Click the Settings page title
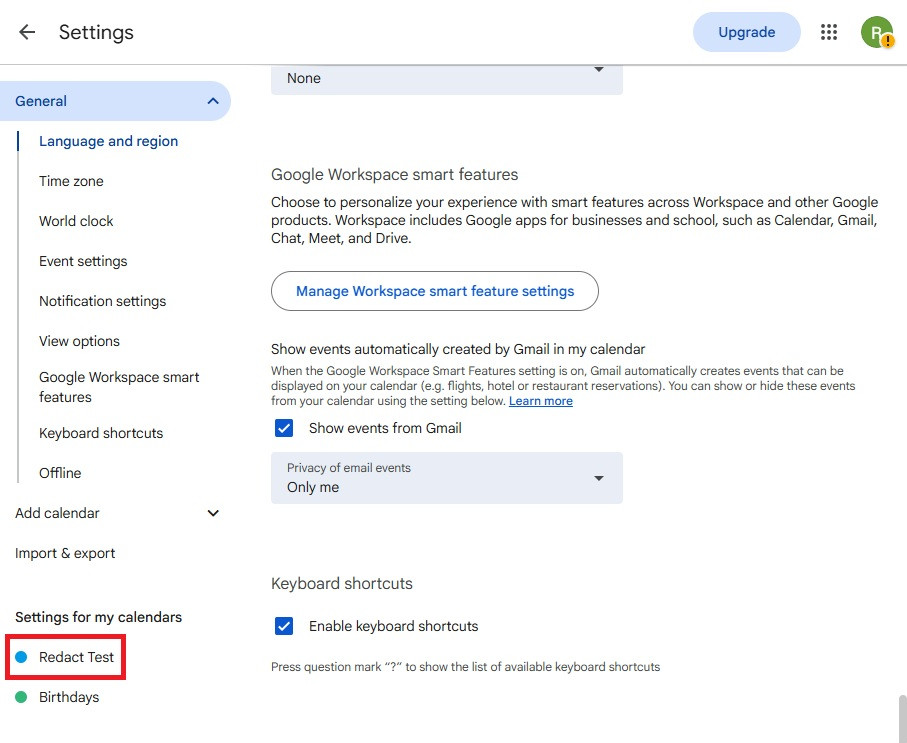 [x=96, y=32]
